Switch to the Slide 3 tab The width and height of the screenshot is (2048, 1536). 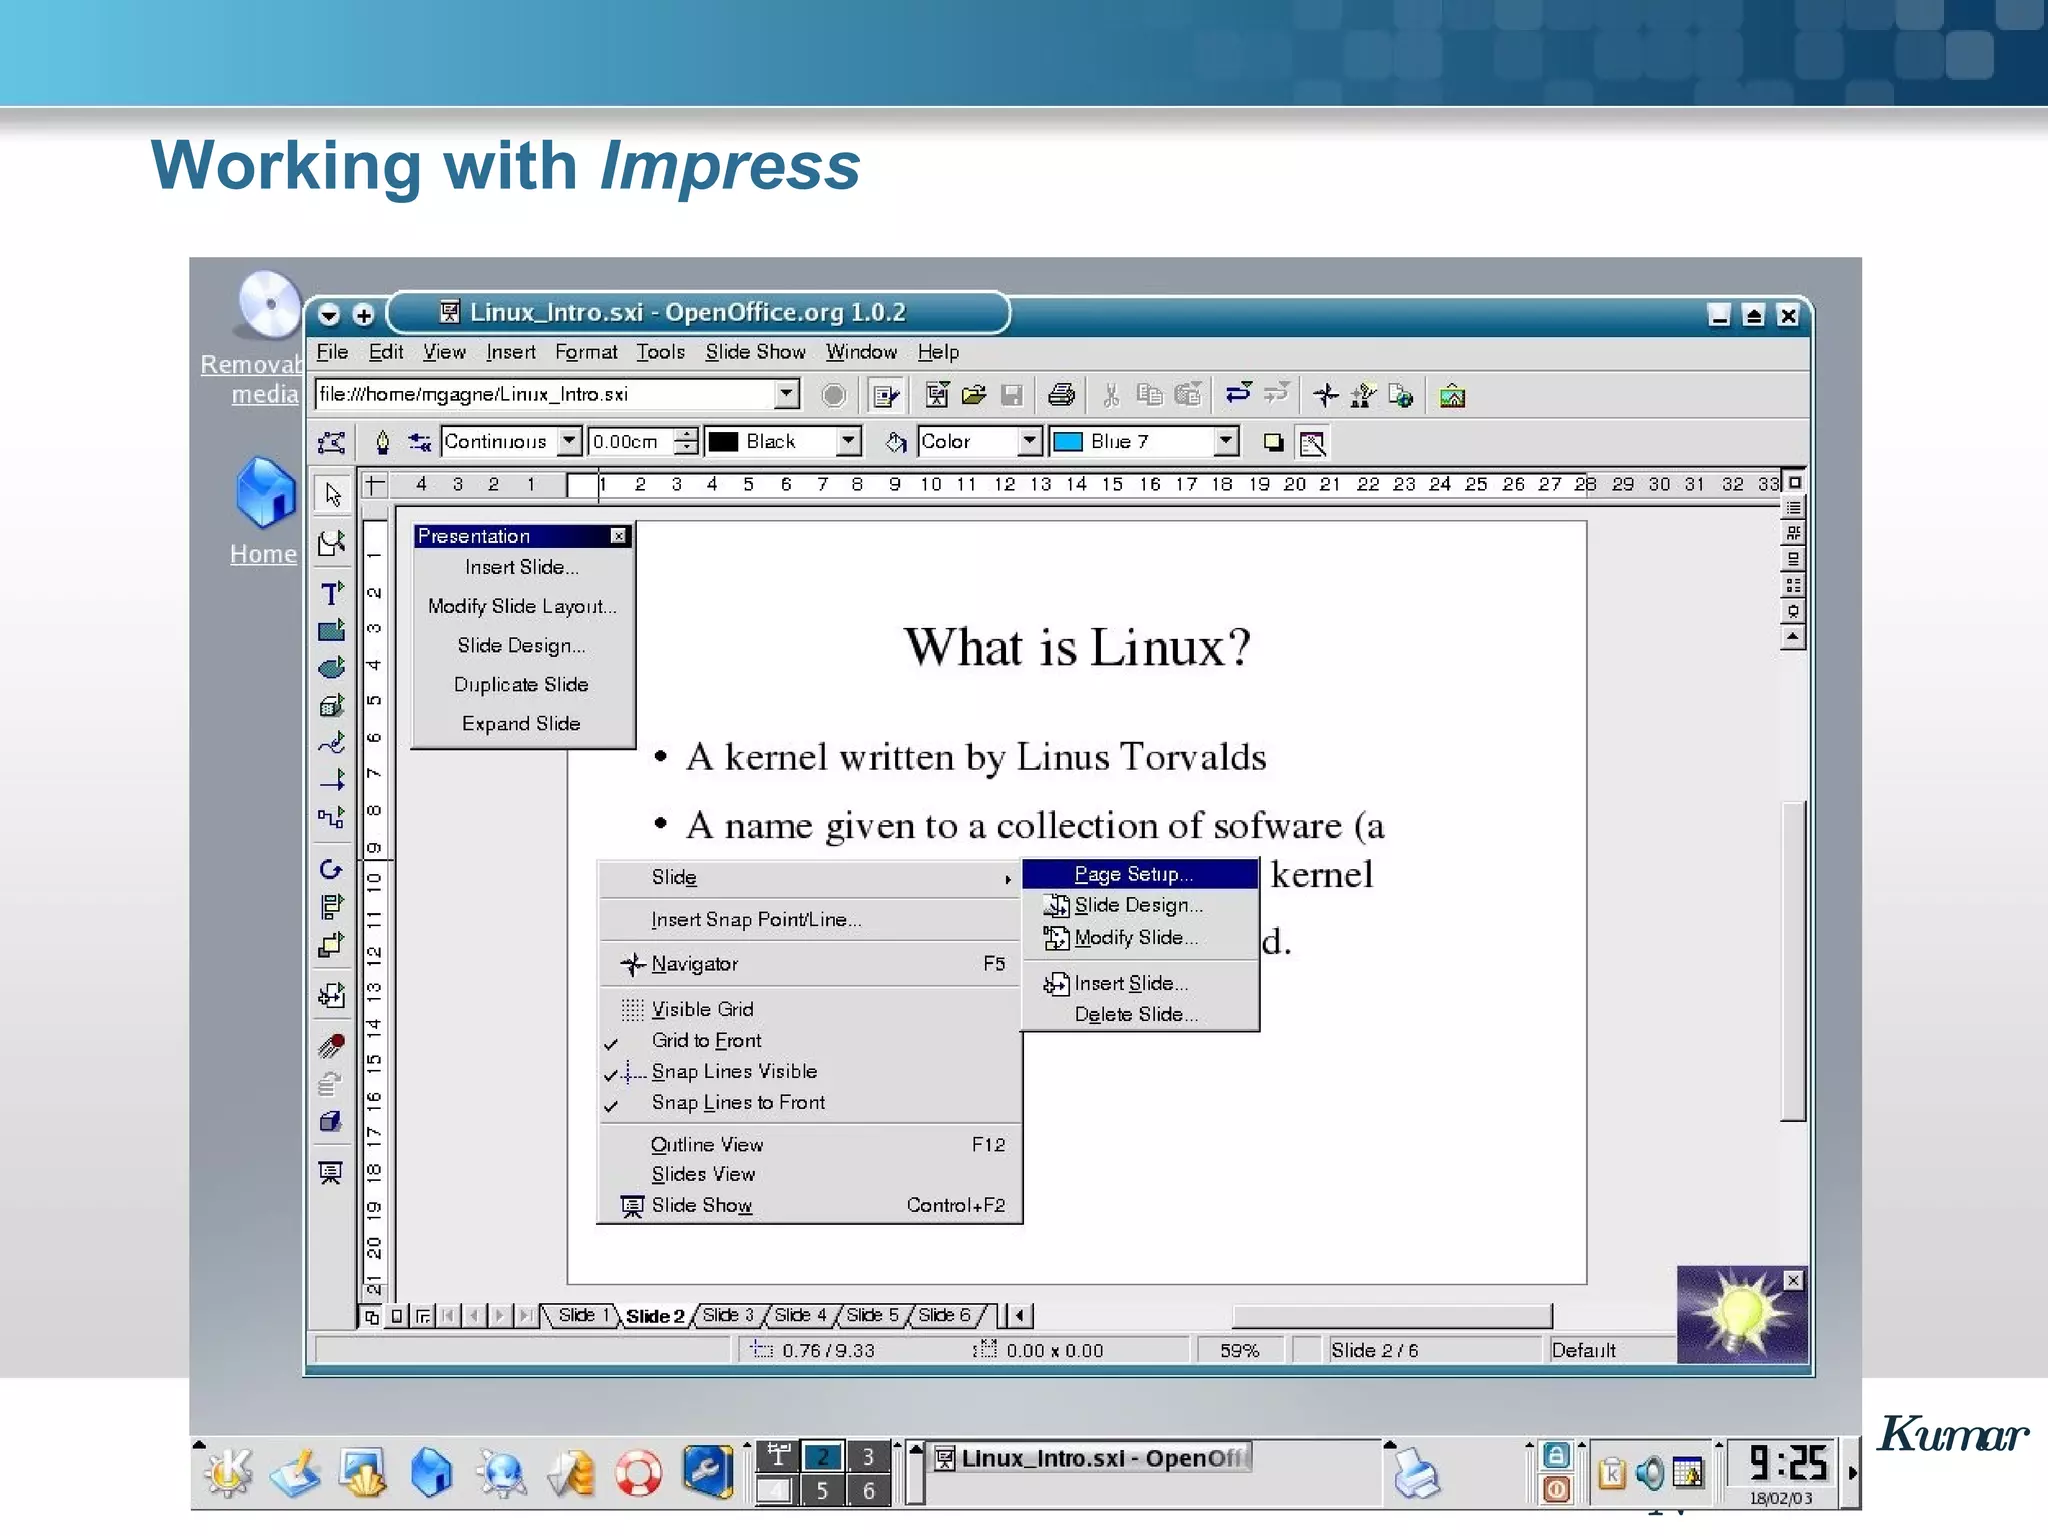(x=727, y=1315)
